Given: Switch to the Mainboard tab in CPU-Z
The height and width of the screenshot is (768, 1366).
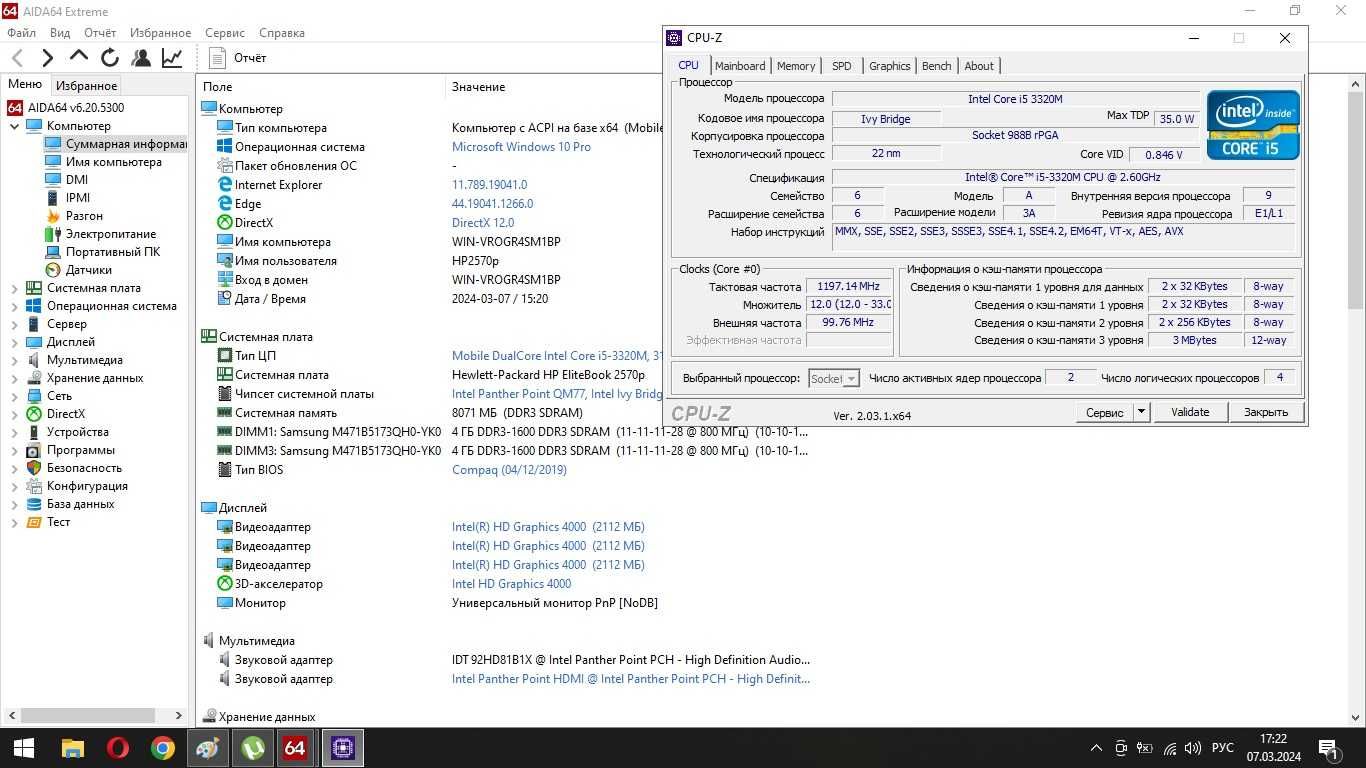Looking at the screenshot, I should click(x=740, y=66).
